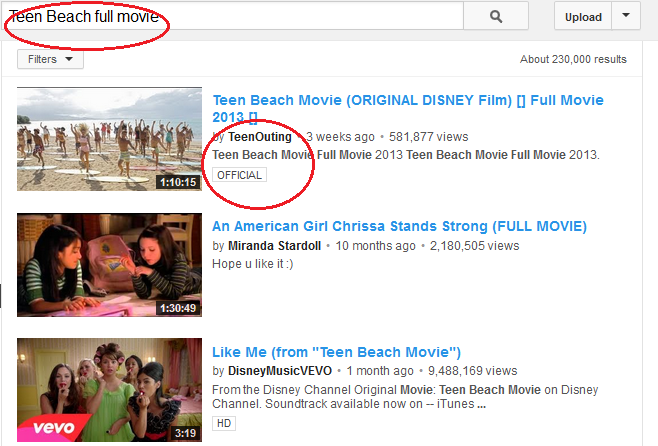Focus the search box containing Teen Beach full movie
The height and width of the screenshot is (446, 658).
[233, 16]
